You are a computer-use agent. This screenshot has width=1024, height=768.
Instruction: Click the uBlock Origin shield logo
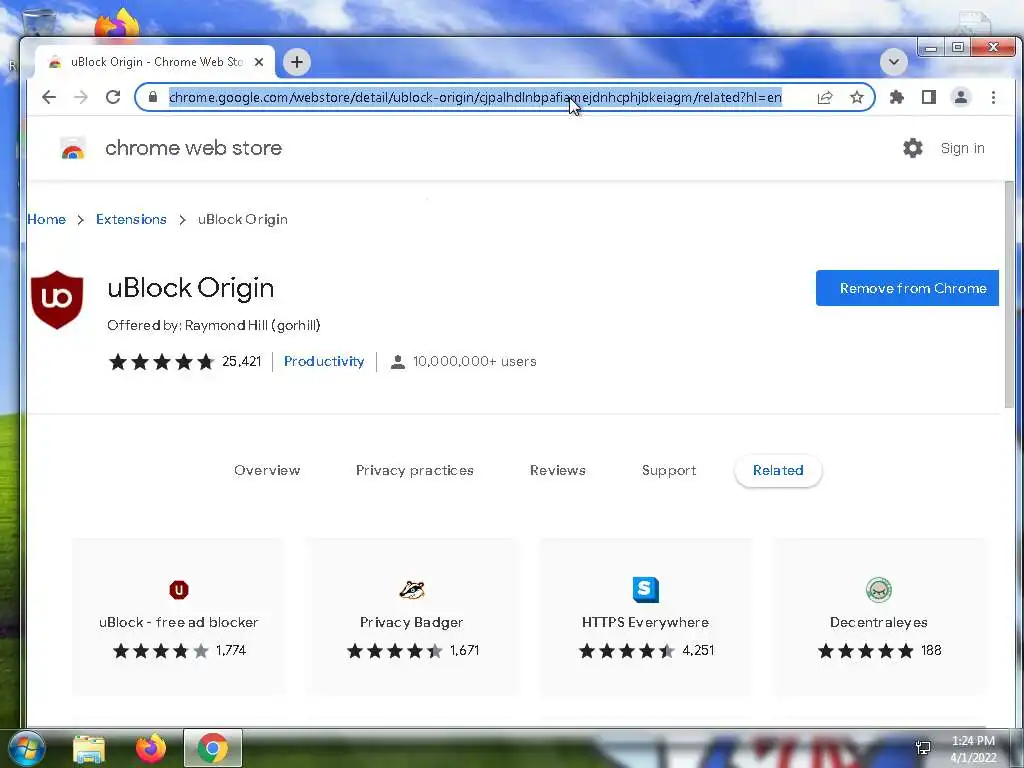(57, 300)
